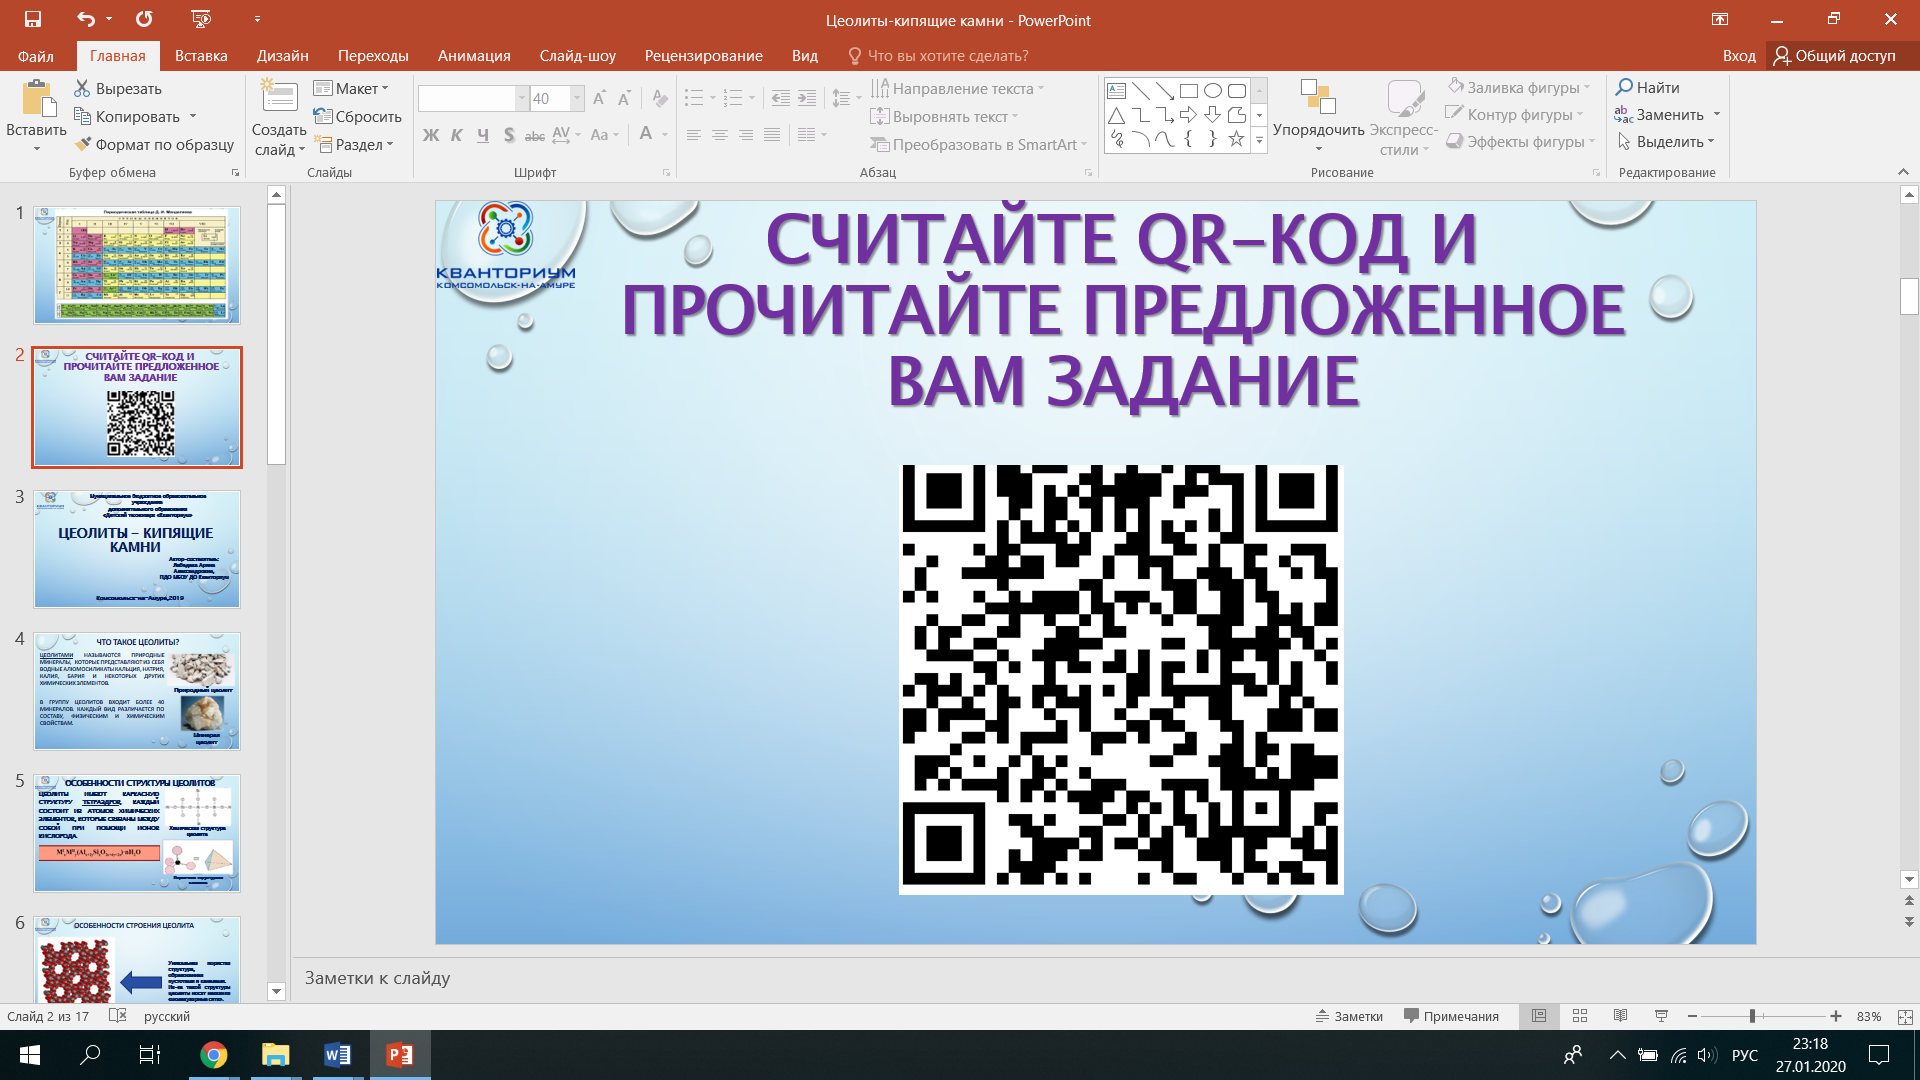The width and height of the screenshot is (1920, 1080).
Task: Click the Save icon in quick access toolbar
Action: pyautogui.click(x=33, y=19)
